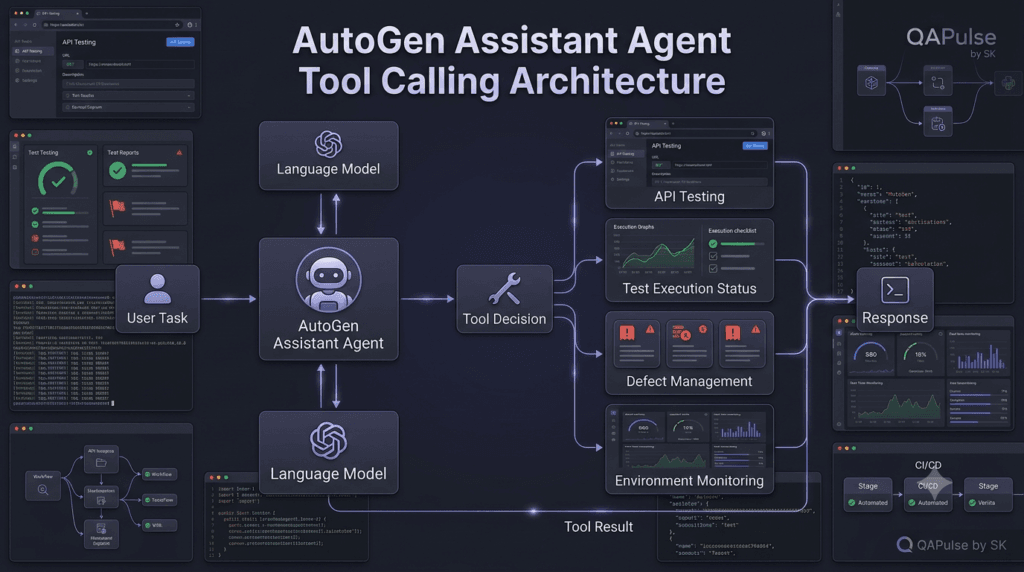Click the back arrow in top-left browser window

point(16,25)
